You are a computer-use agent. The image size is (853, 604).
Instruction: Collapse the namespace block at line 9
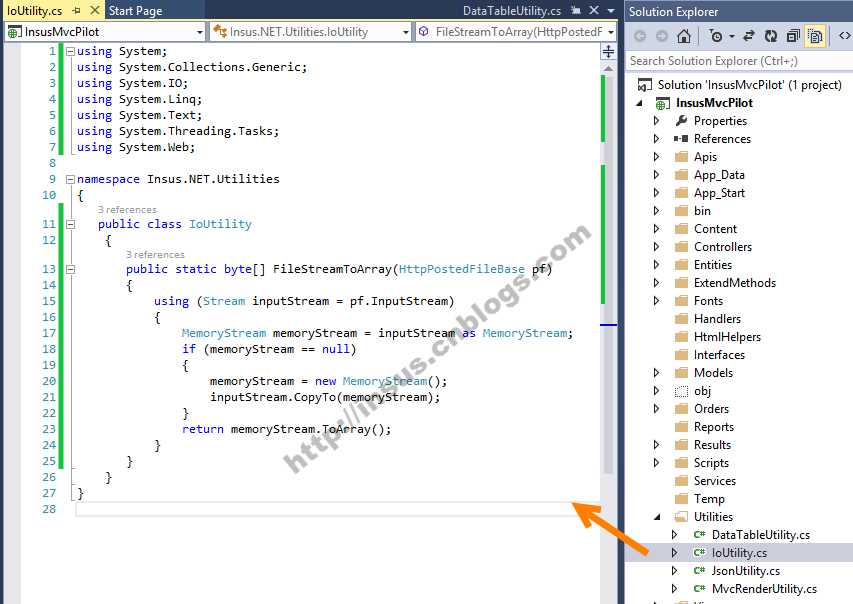tap(70, 179)
